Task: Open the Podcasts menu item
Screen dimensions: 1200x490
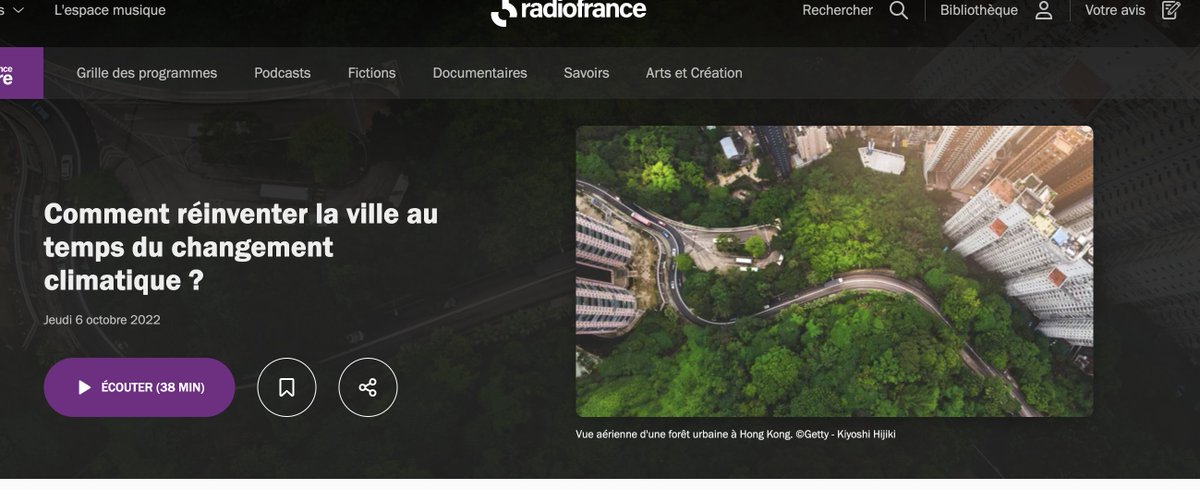Action: pyautogui.click(x=282, y=73)
